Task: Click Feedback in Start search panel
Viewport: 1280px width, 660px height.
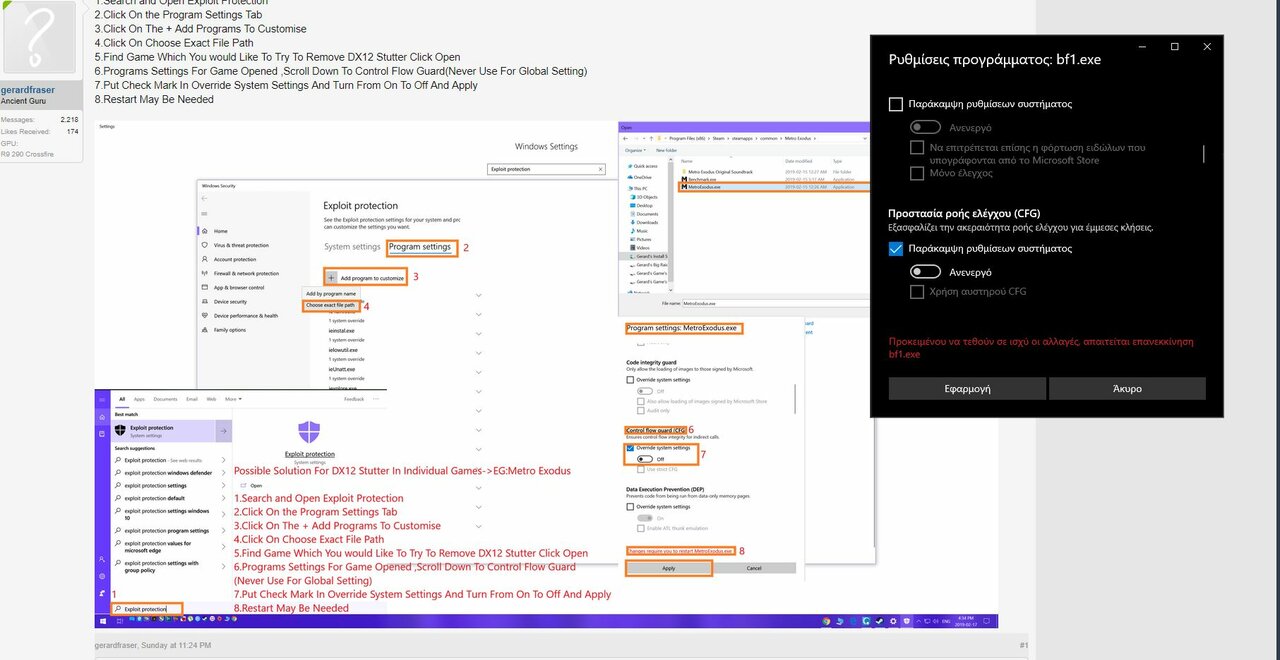Action: (354, 399)
